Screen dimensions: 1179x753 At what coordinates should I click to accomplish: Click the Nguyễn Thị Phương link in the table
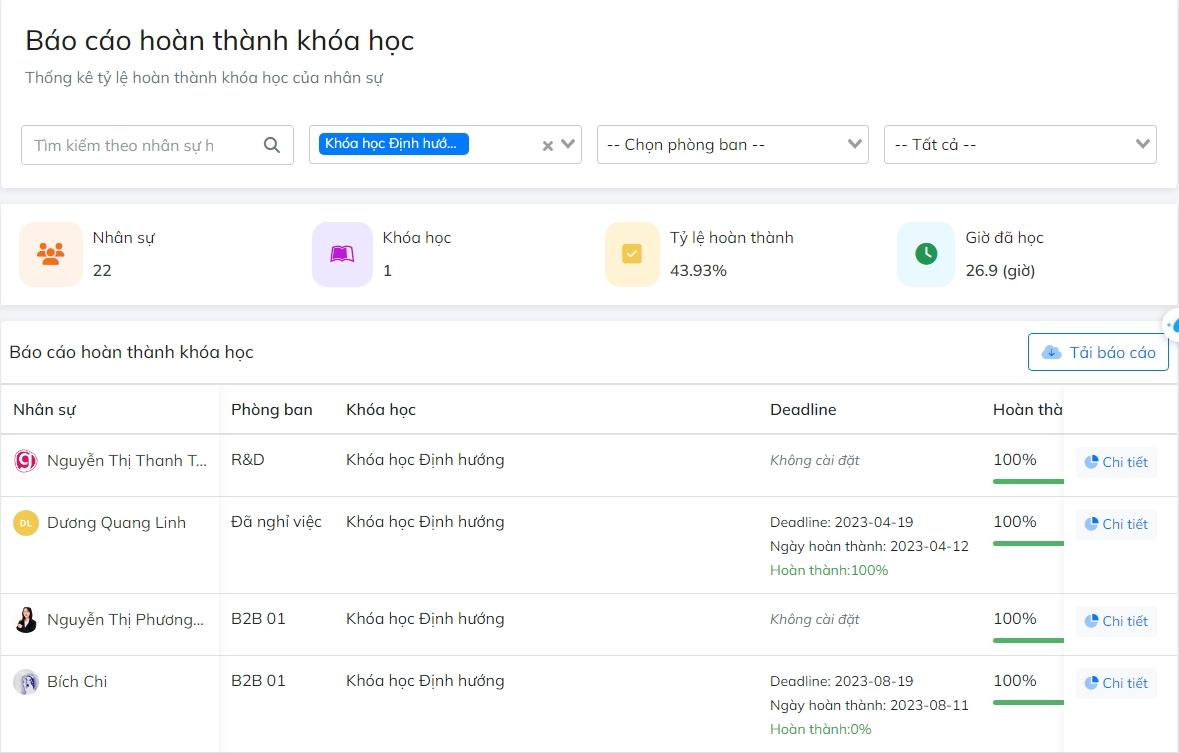[127, 620]
